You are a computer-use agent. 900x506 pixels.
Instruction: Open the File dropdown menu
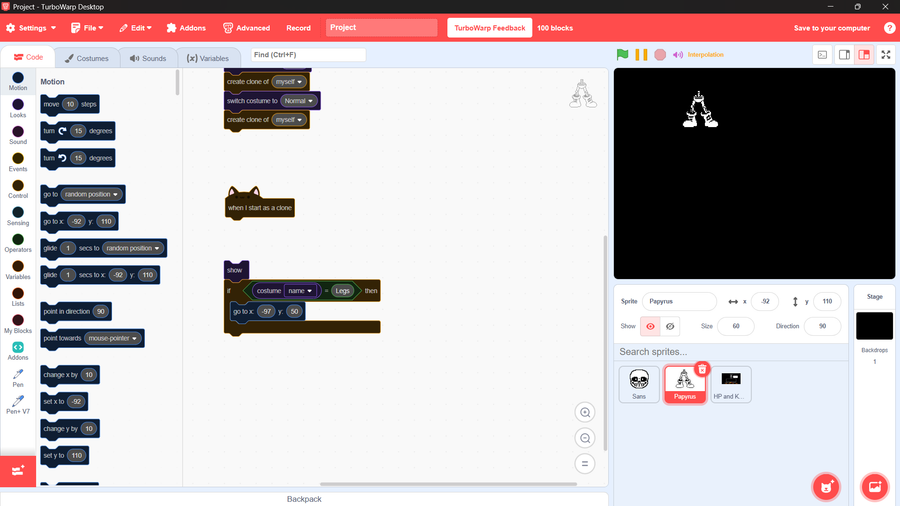point(87,28)
